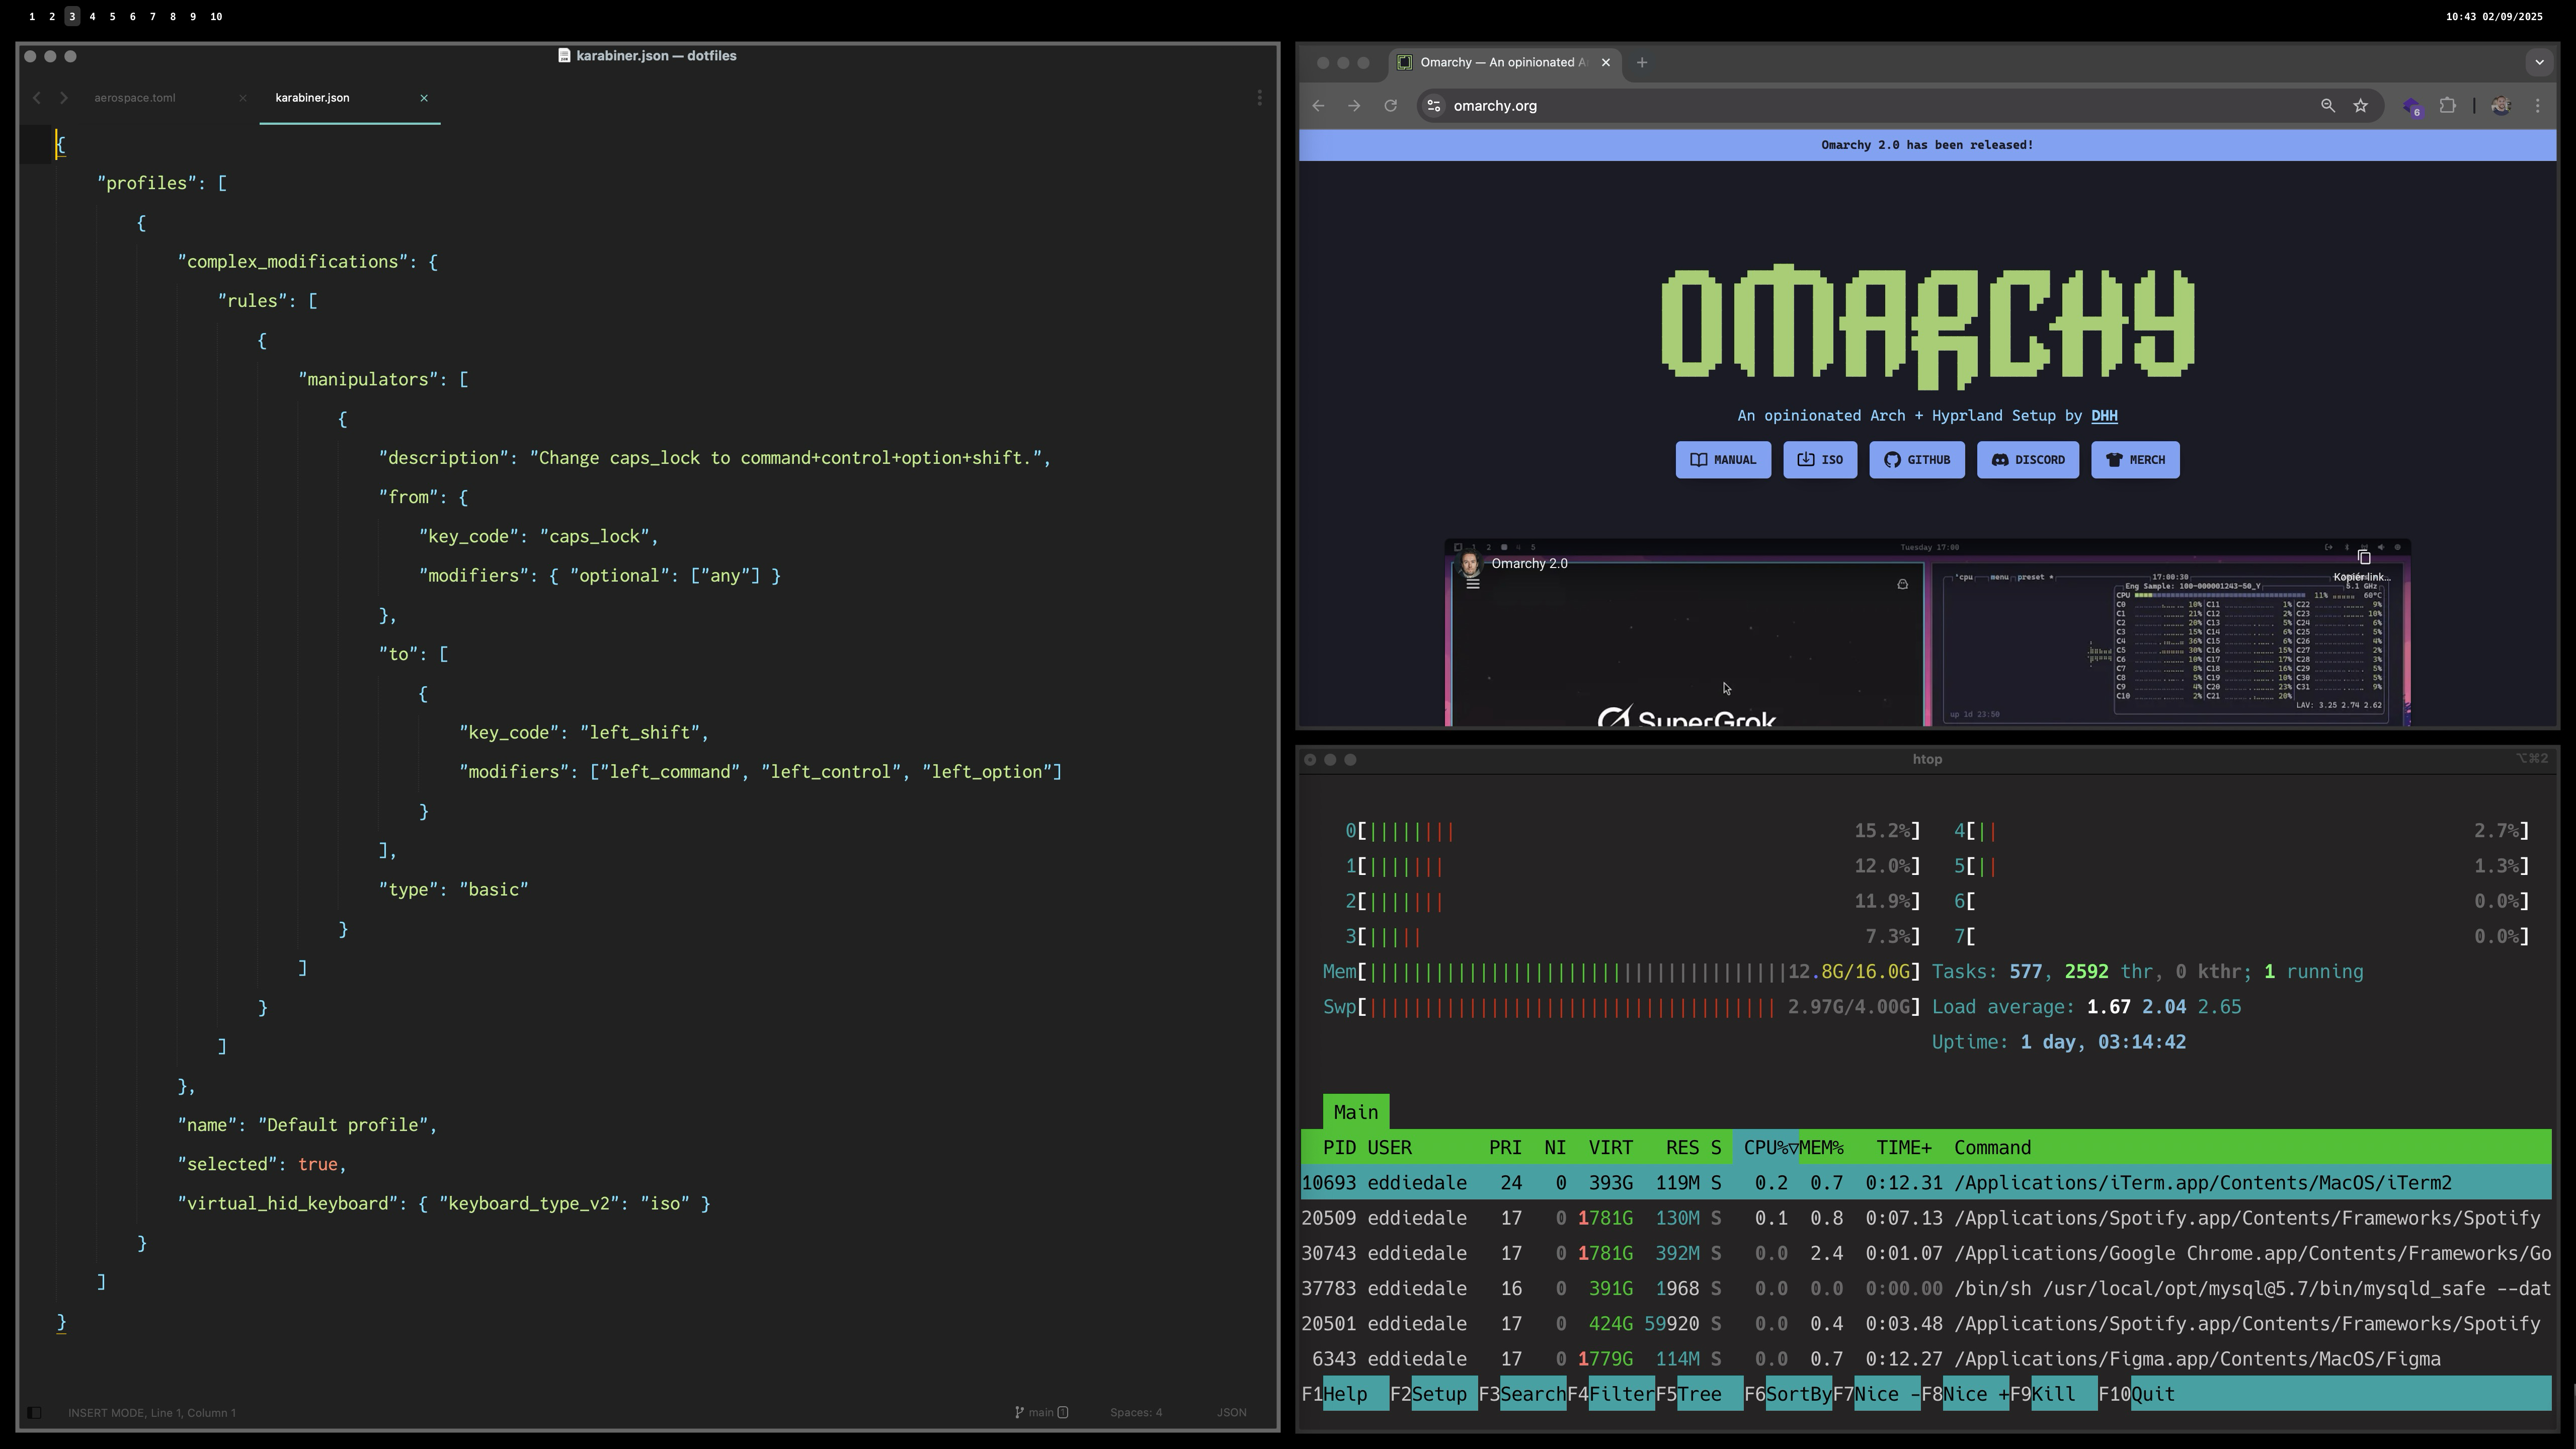Open Chrome's three-dot menu
Image resolution: width=2576 pixels, height=1449 pixels.
click(2538, 106)
